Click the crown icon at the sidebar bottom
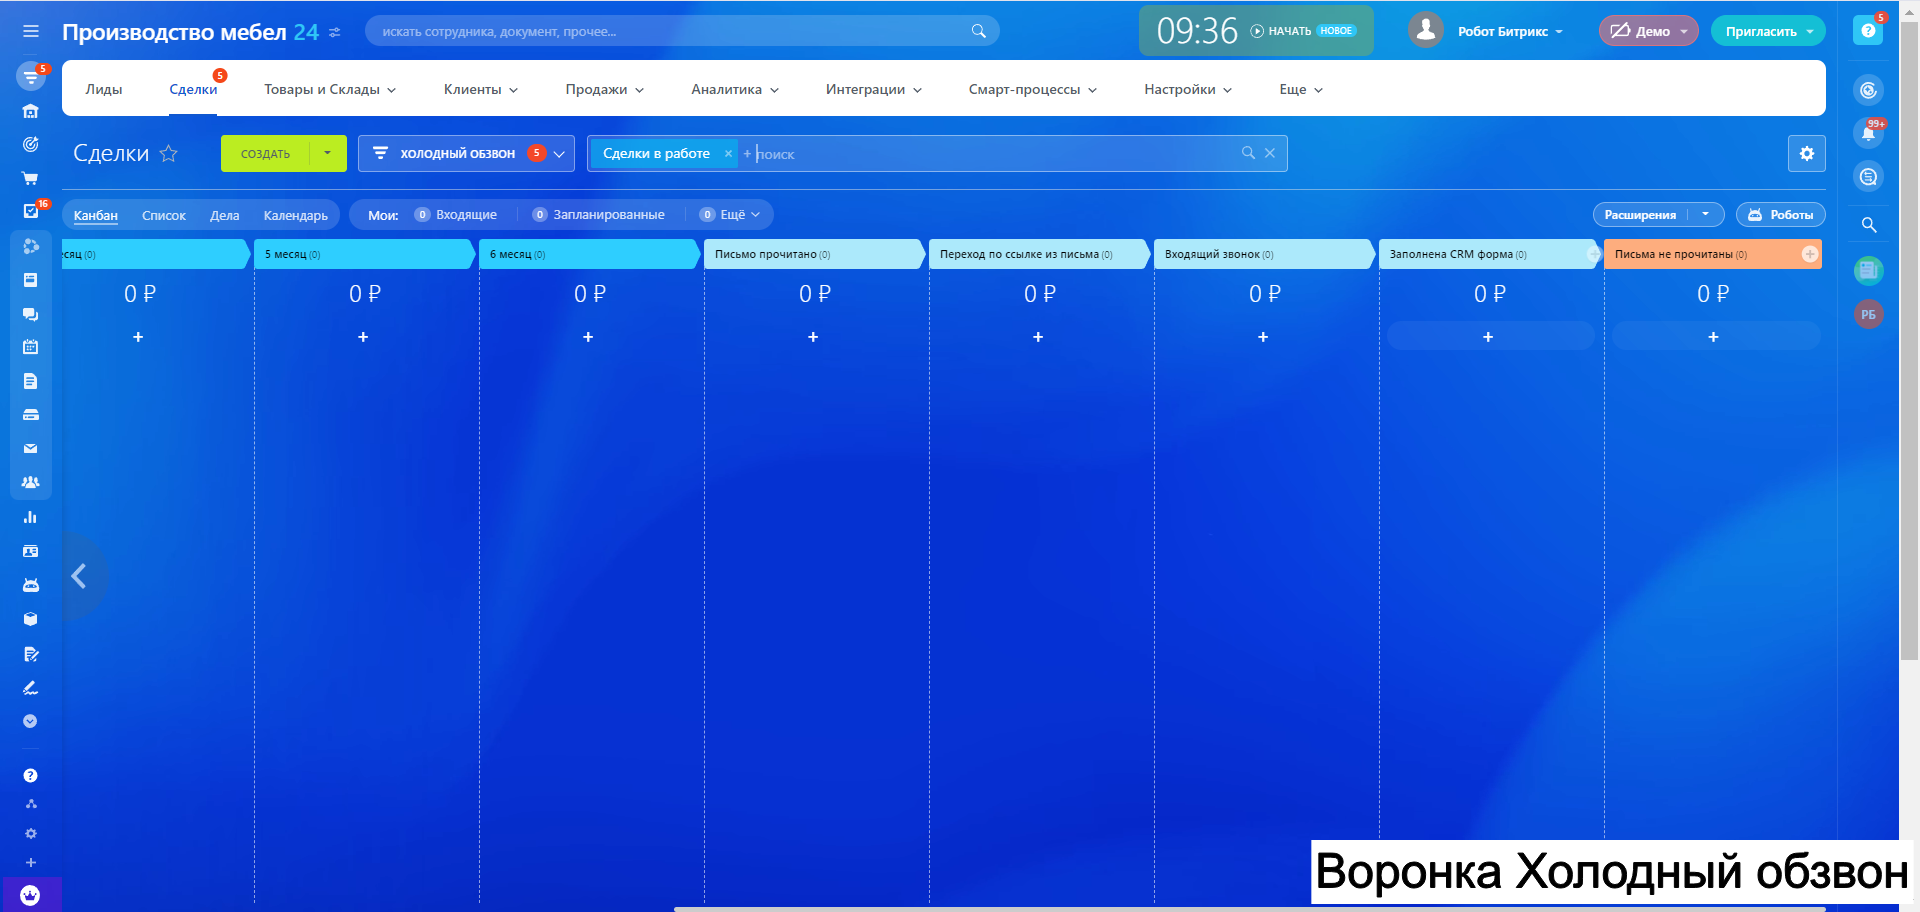Image resolution: width=1920 pixels, height=912 pixels. click(30, 895)
